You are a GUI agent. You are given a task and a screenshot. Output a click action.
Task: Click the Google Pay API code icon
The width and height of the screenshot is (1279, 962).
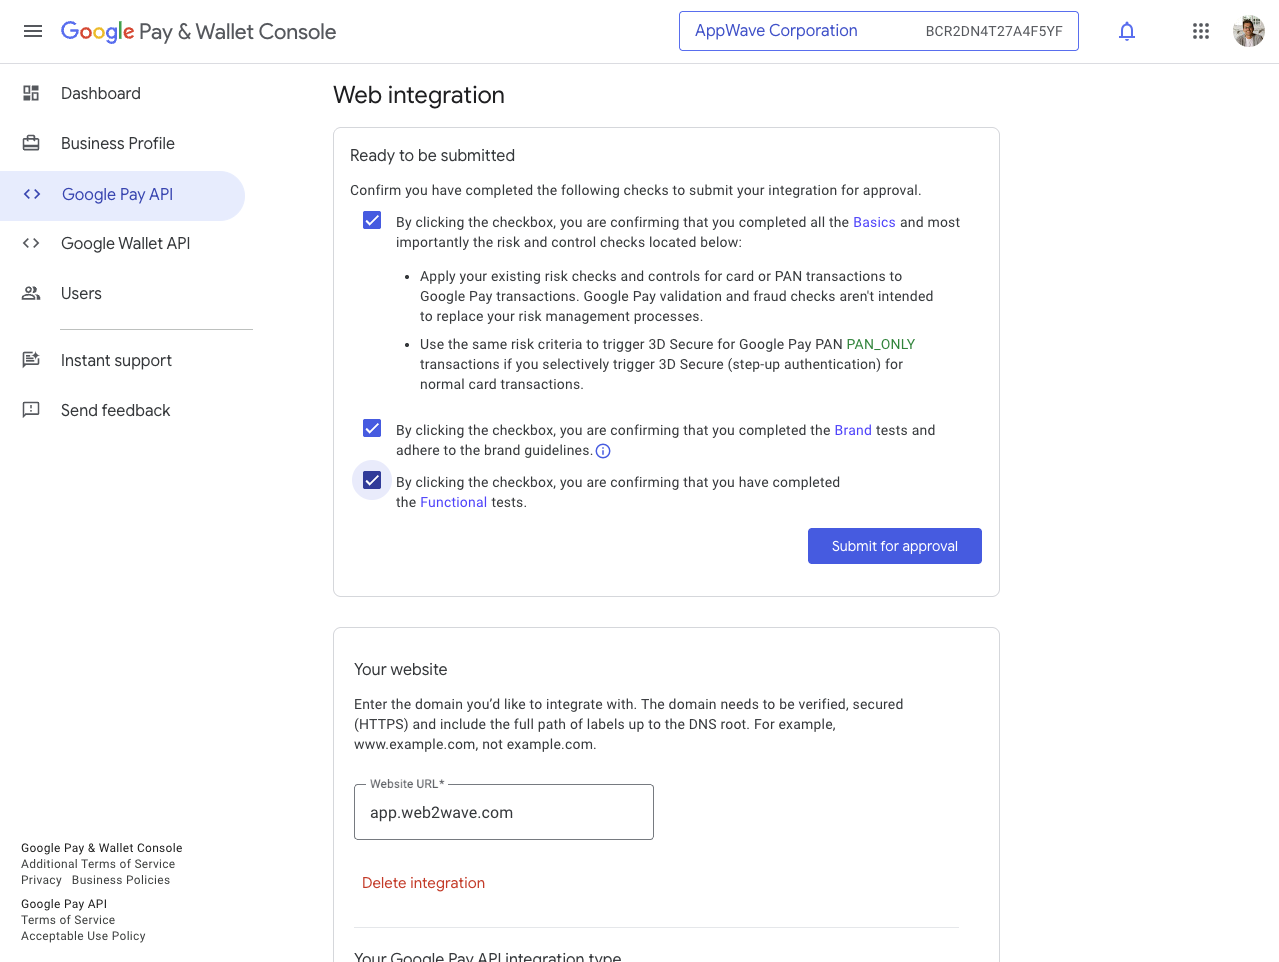[32, 194]
